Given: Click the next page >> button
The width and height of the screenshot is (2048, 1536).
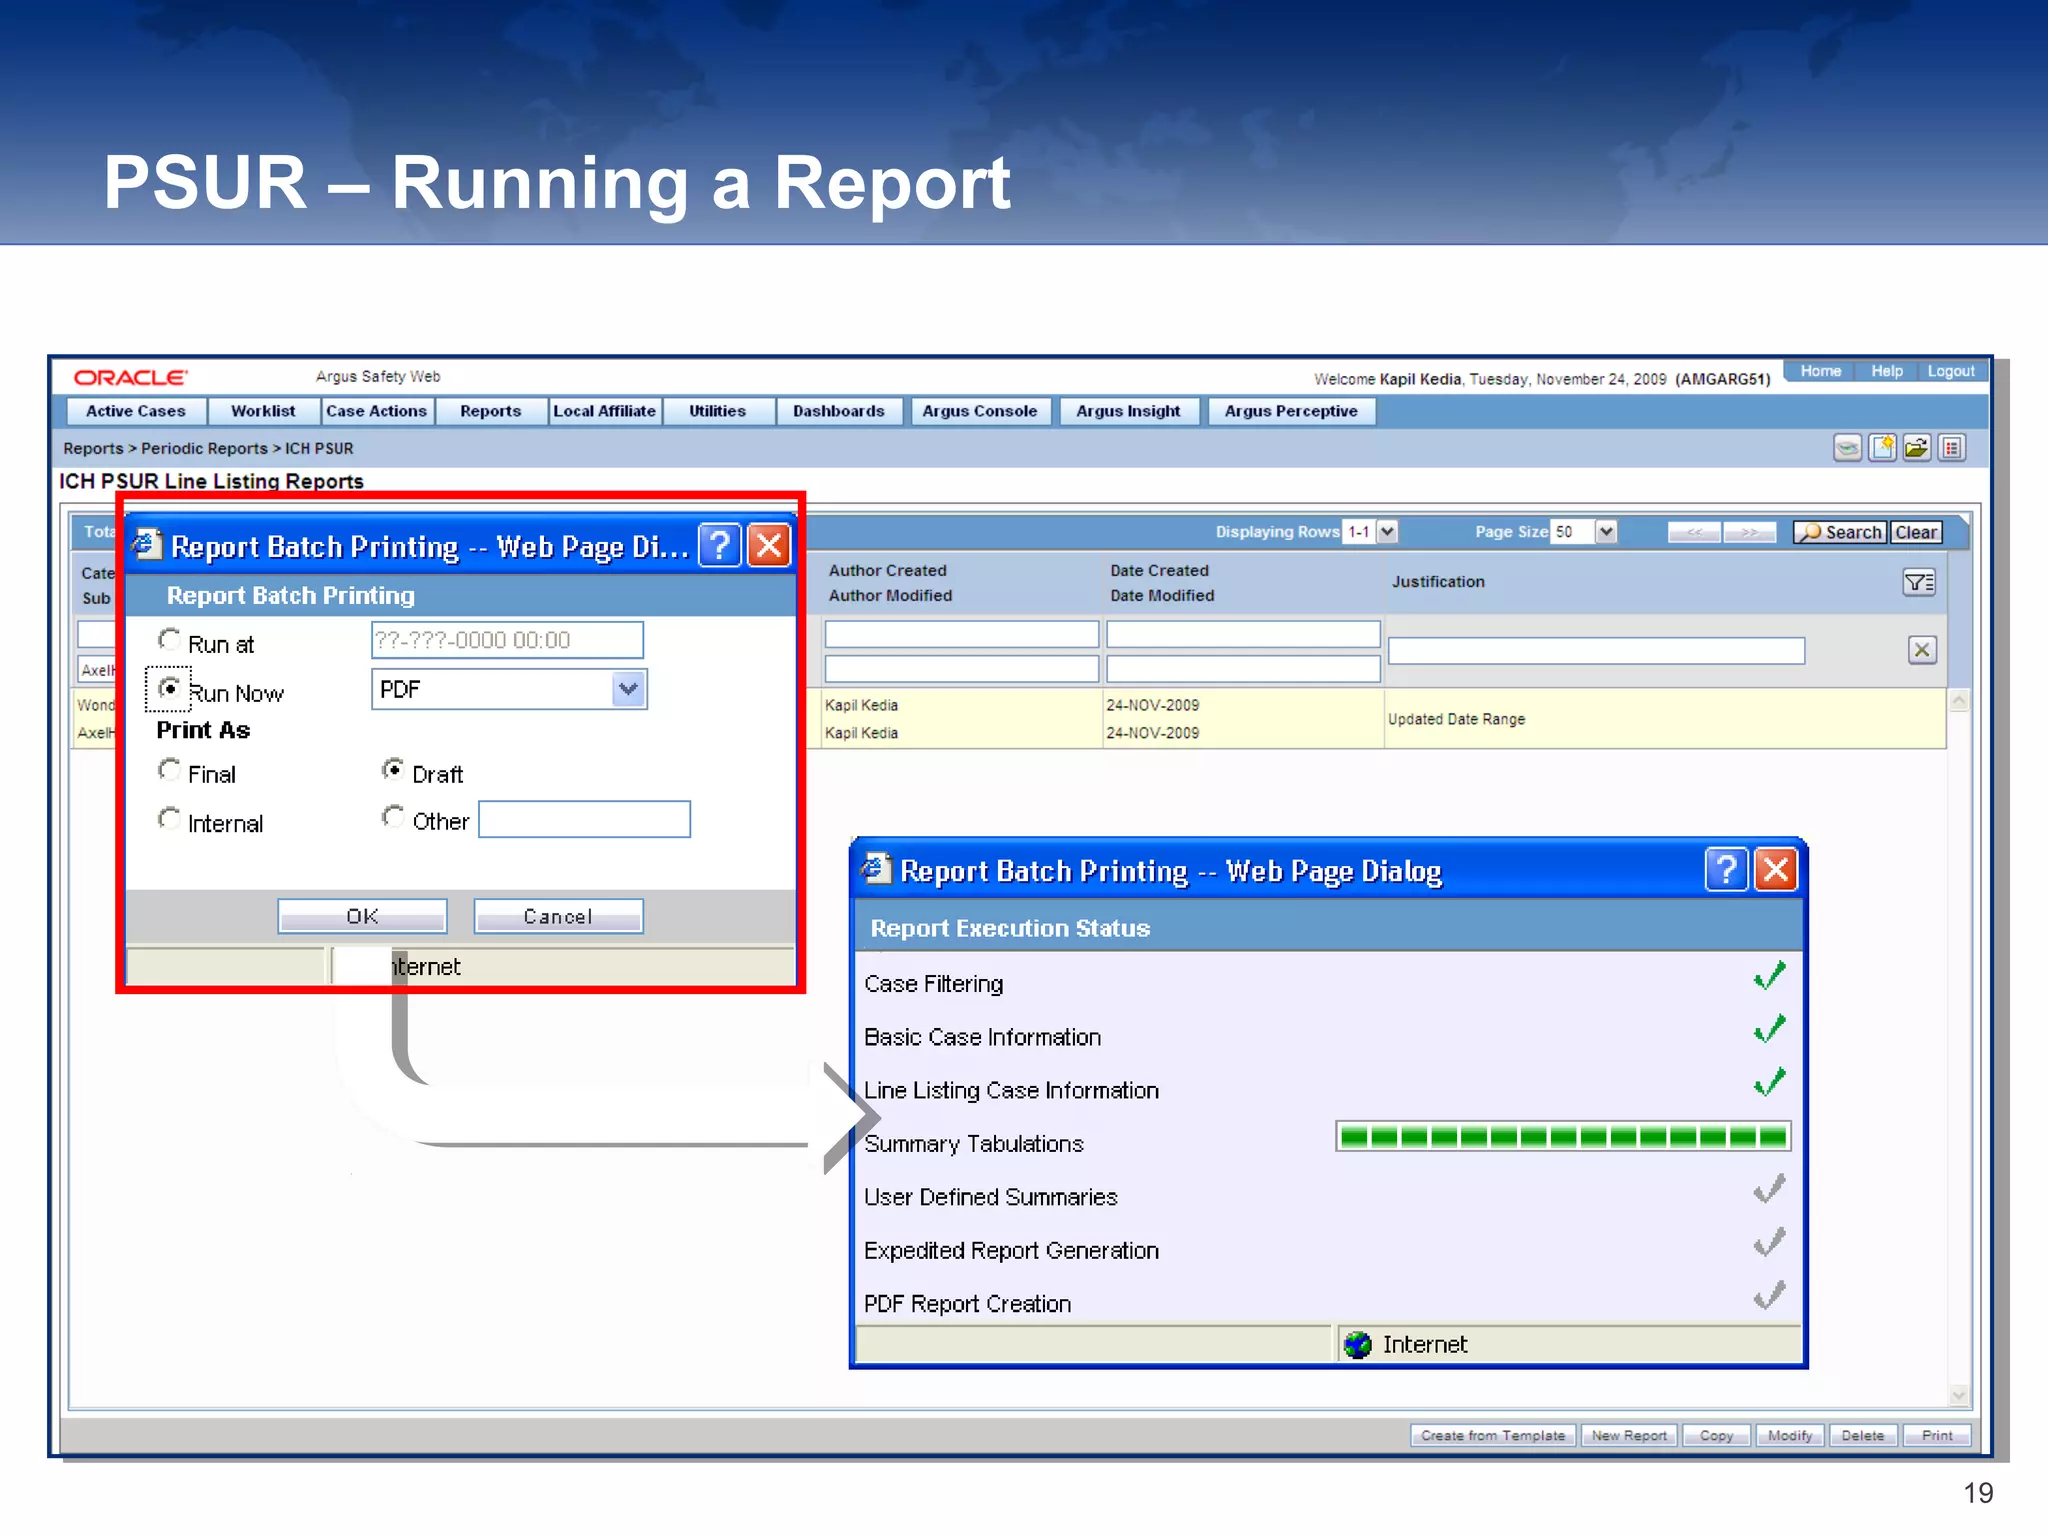Looking at the screenshot, I should point(1749,532).
